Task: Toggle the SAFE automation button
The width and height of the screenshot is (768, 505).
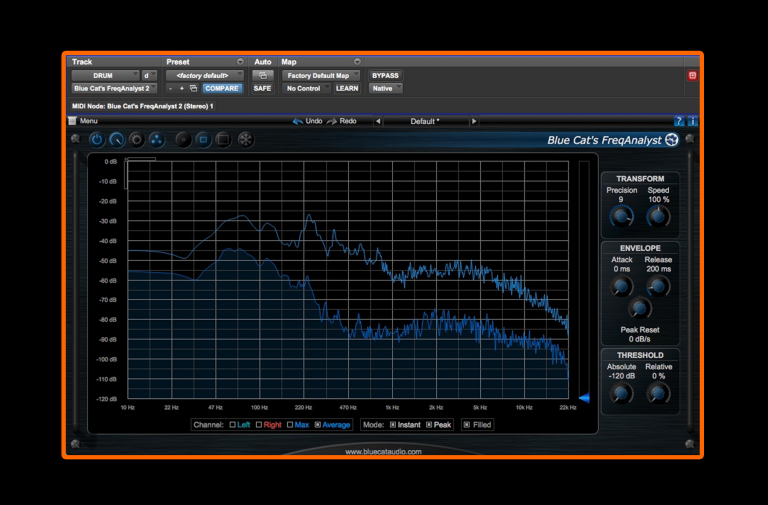Action: point(263,89)
